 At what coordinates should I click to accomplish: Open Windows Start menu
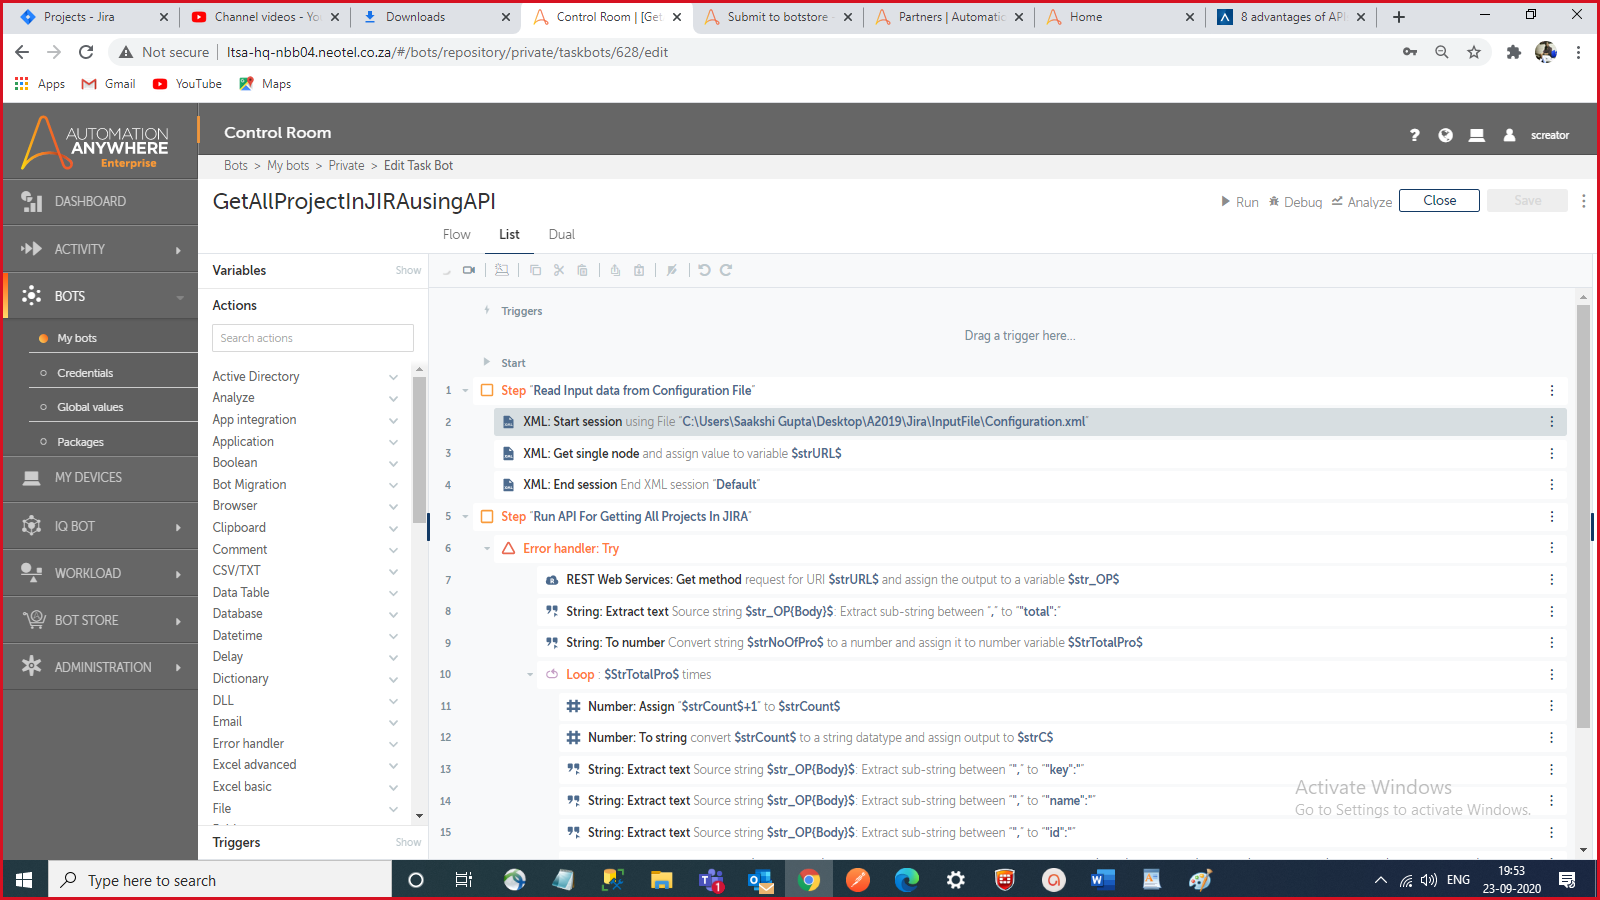[24, 880]
